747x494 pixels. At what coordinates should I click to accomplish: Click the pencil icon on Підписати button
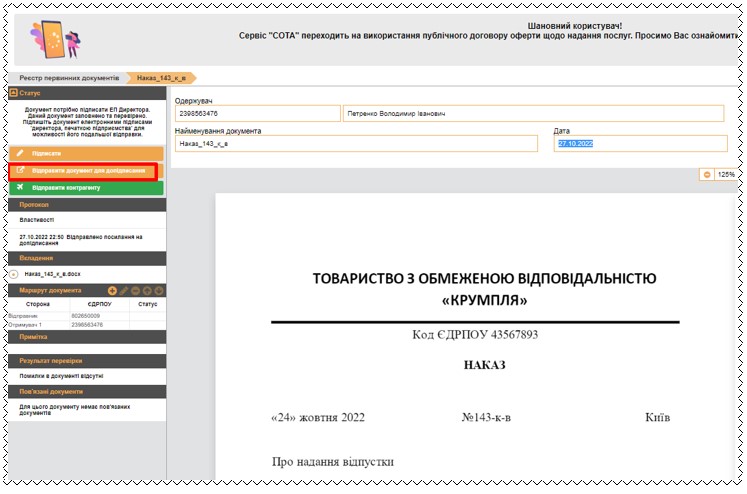click(x=20, y=153)
